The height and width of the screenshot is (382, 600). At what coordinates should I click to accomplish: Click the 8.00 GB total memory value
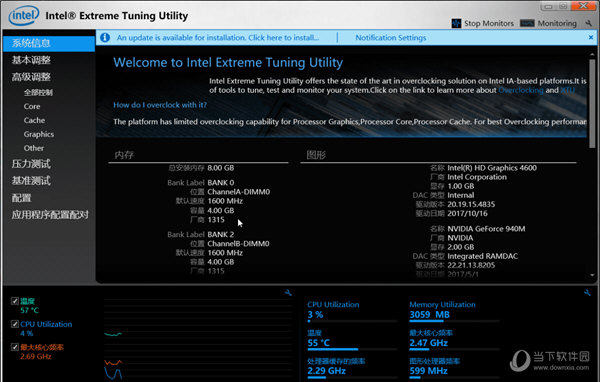coord(221,168)
